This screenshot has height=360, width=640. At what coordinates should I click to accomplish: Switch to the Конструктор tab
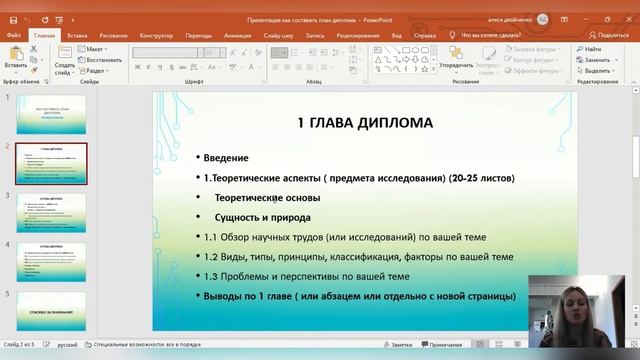pyautogui.click(x=156, y=36)
